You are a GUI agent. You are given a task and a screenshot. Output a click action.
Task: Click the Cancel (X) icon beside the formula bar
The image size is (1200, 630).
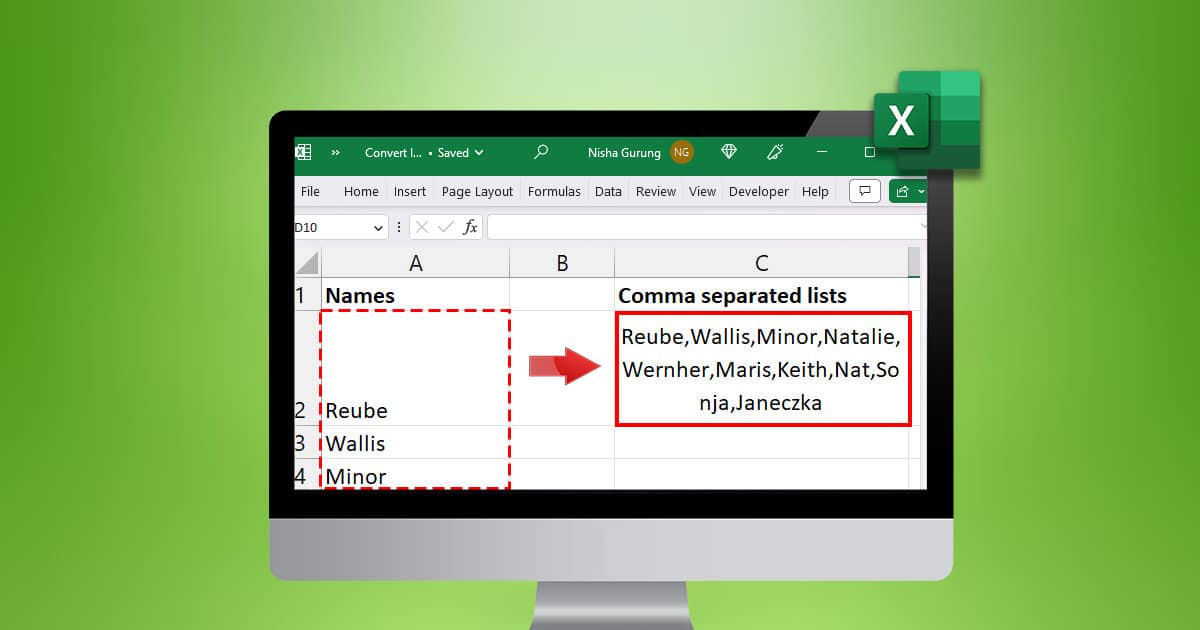click(424, 226)
